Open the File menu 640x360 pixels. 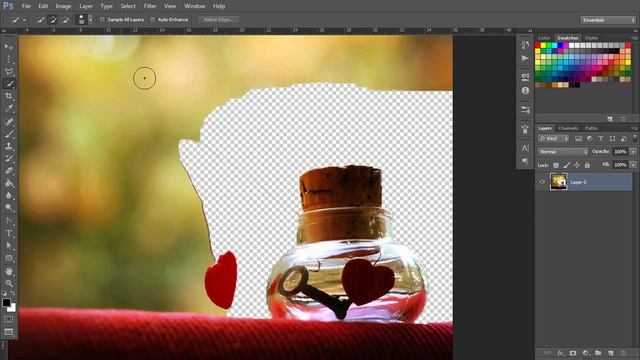click(x=26, y=6)
